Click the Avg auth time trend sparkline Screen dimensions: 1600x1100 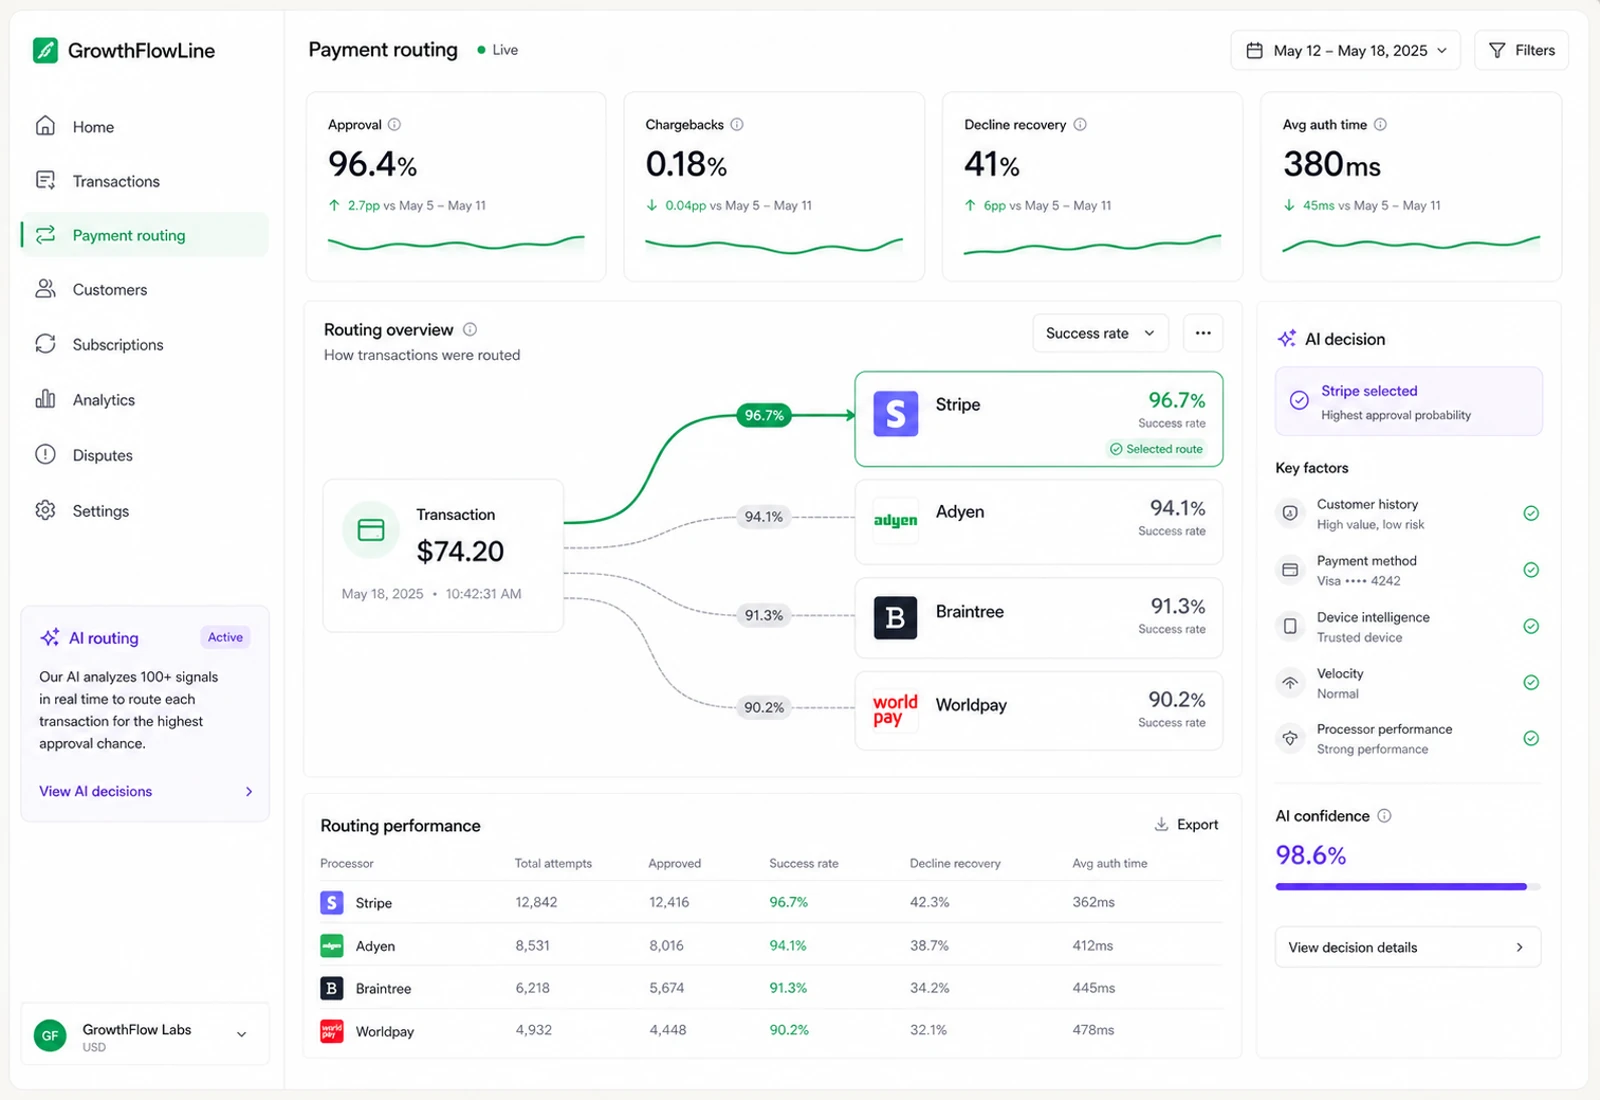tap(1411, 243)
